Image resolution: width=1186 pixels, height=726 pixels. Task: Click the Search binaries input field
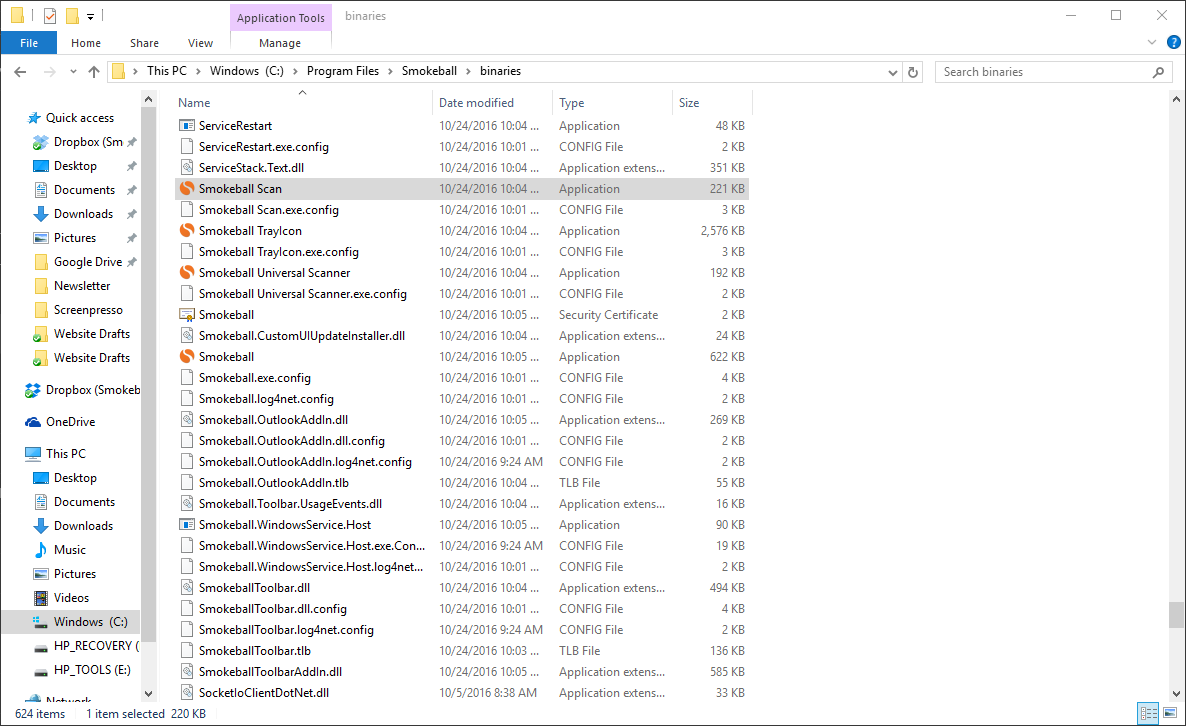[x=1045, y=72]
